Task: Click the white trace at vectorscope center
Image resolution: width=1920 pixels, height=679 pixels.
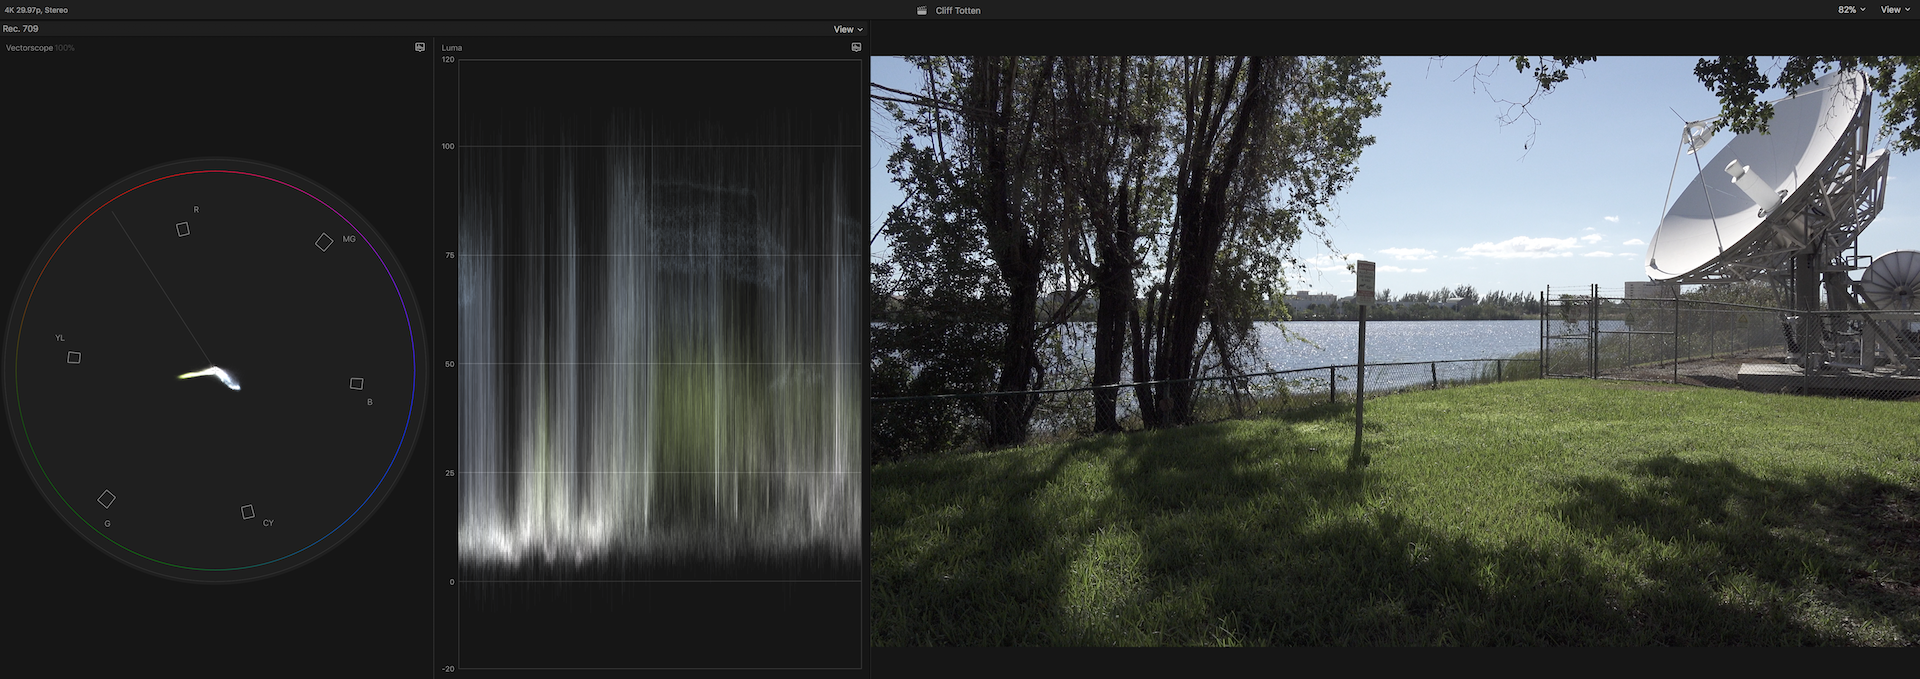Action: 213,375
